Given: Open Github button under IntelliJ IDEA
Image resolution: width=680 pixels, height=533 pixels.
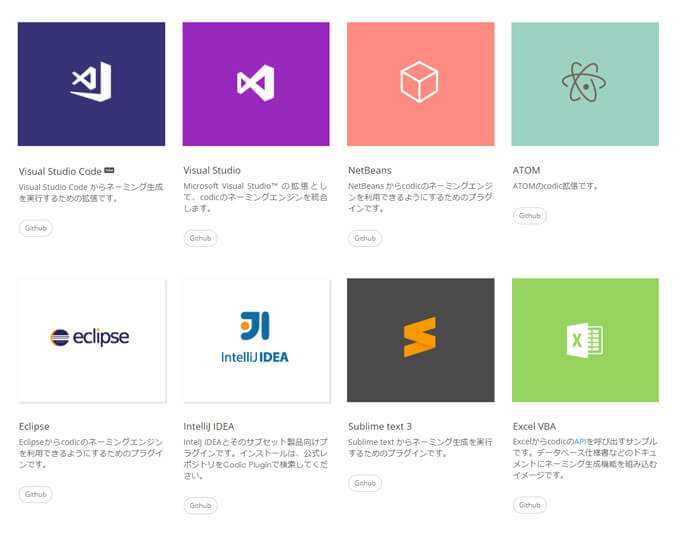Looking at the screenshot, I should [x=200, y=506].
